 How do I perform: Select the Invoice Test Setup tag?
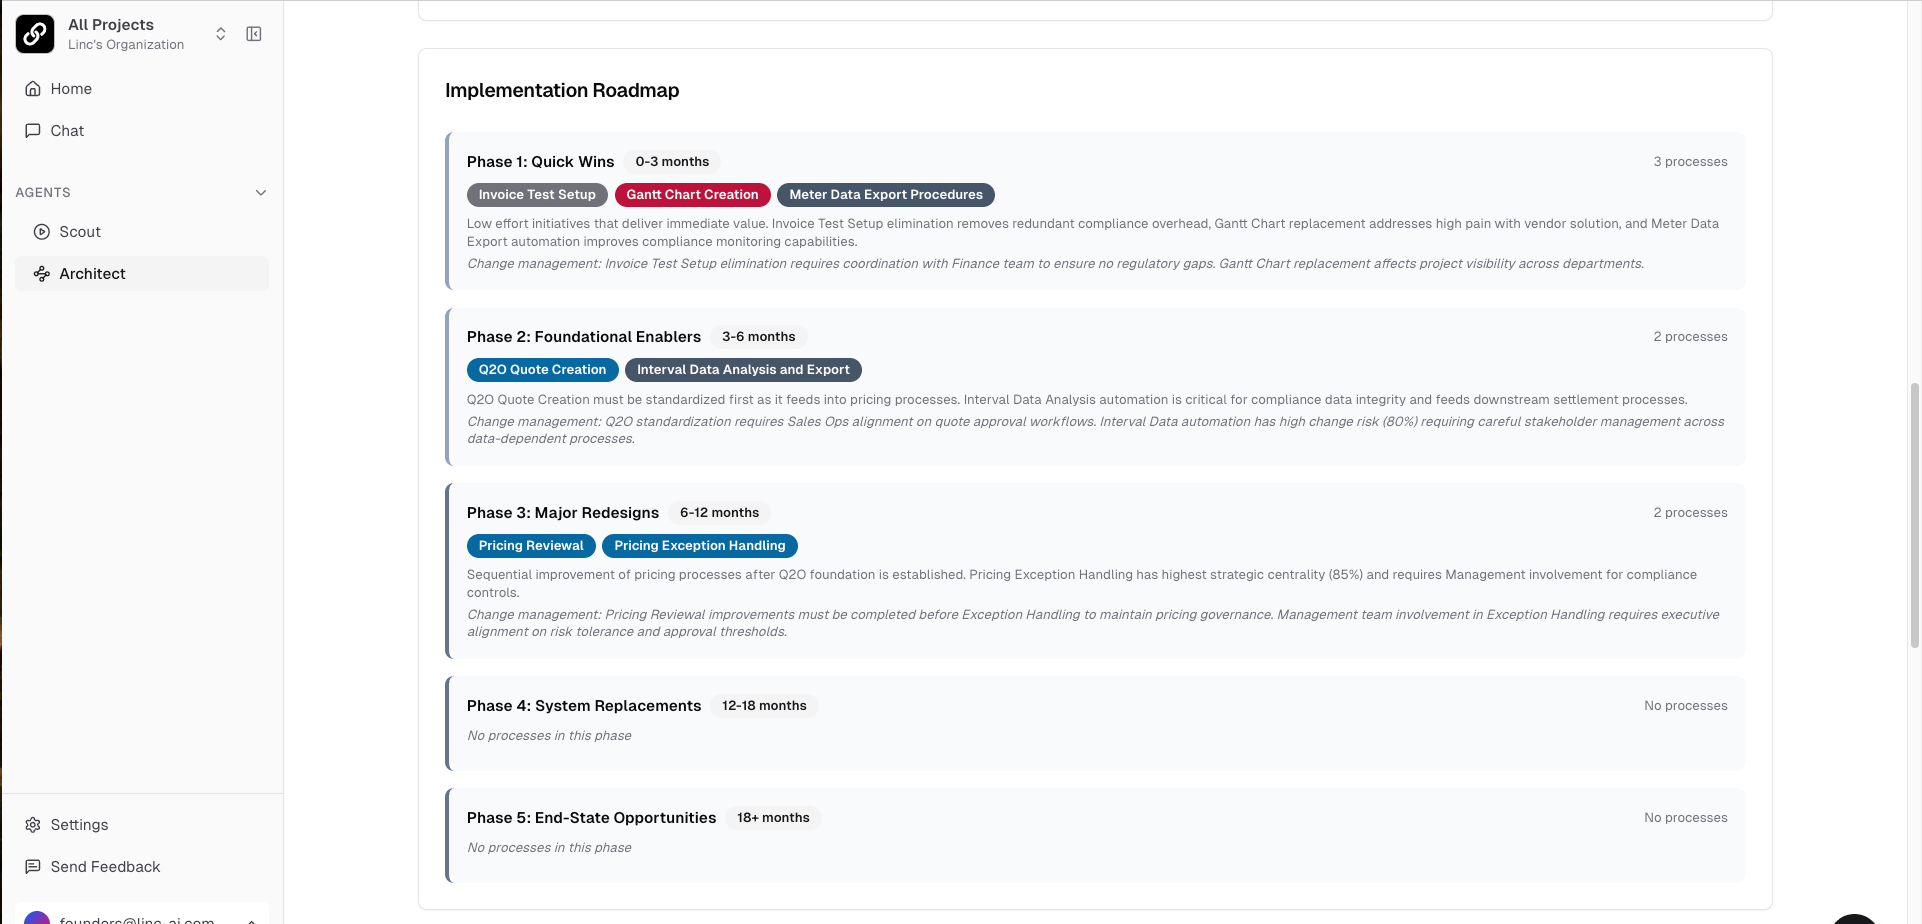coord(537,195)
